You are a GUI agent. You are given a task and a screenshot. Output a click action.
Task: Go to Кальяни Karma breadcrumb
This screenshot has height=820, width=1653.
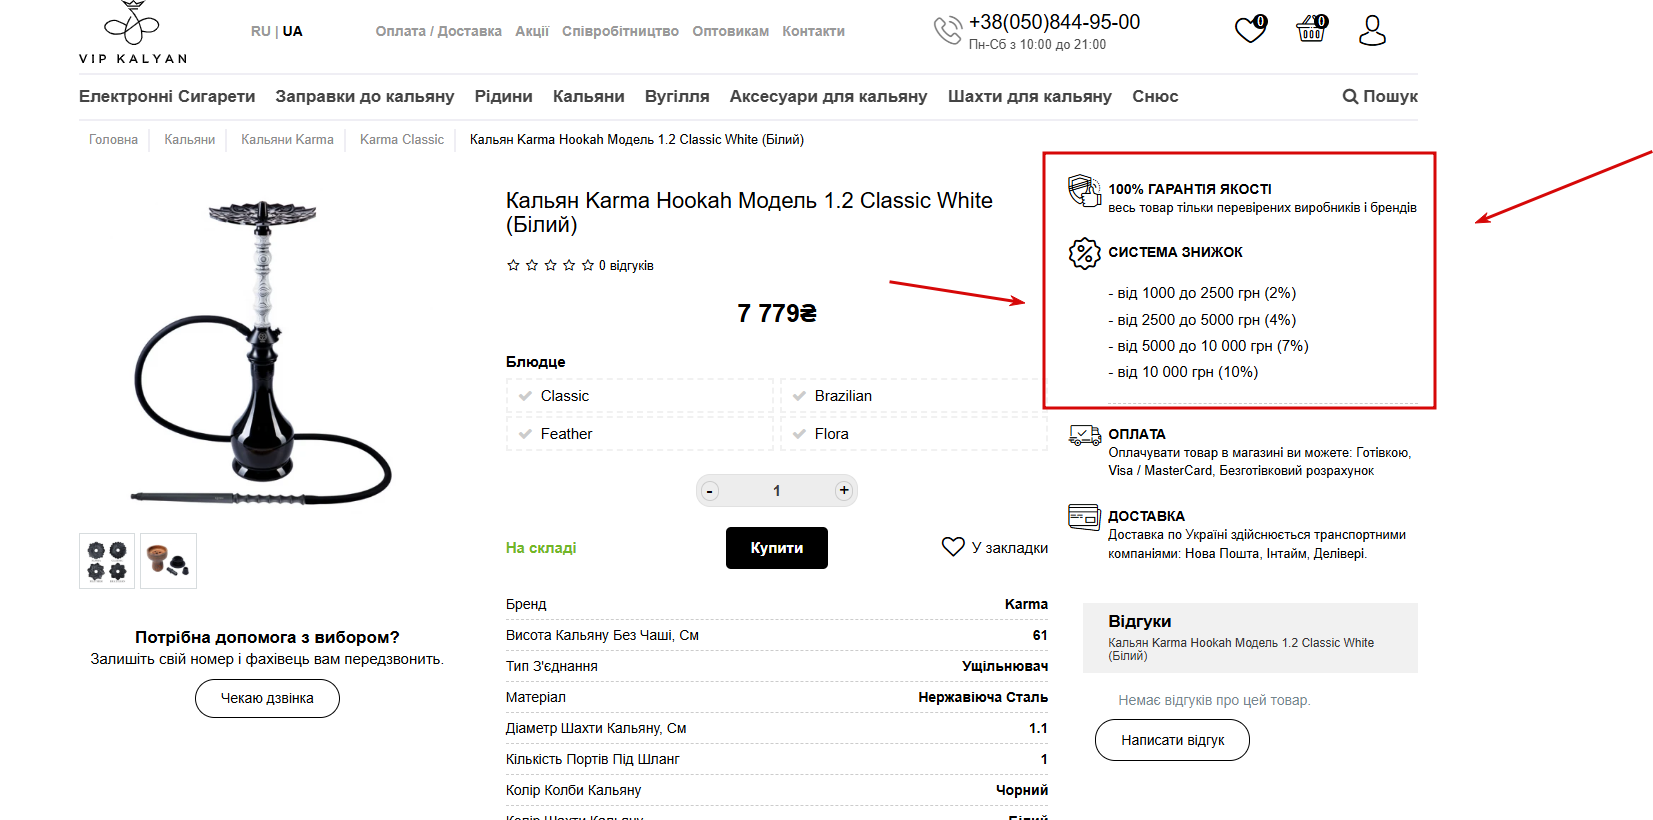pos(287,139)
